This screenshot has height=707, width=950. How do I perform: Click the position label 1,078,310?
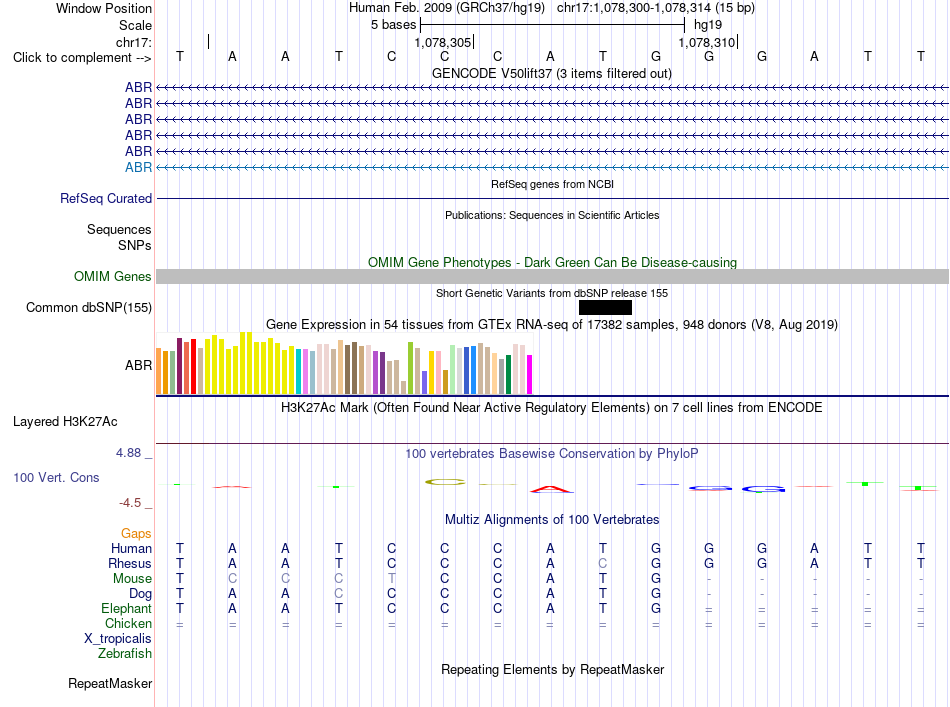tap(706, 42)
